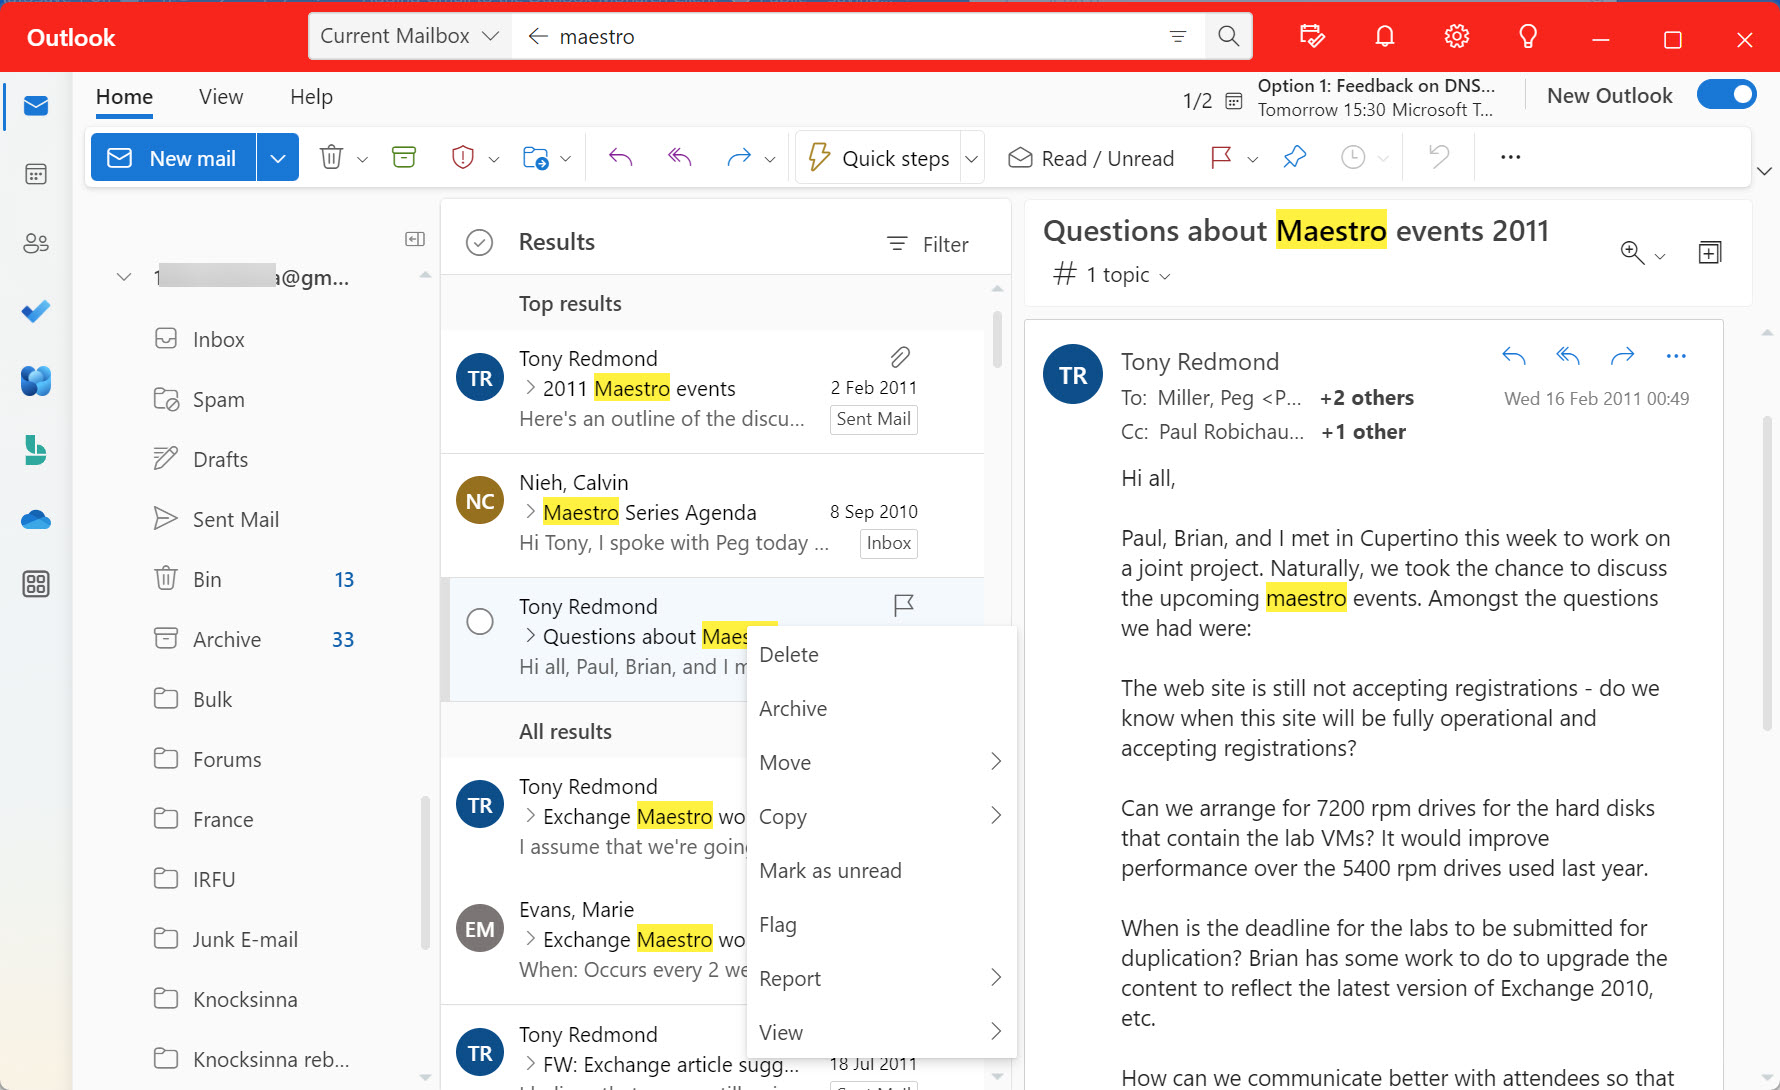Choose Delete in context menu
Screen dimensions: 1780x1090
[x=881, y=655]
